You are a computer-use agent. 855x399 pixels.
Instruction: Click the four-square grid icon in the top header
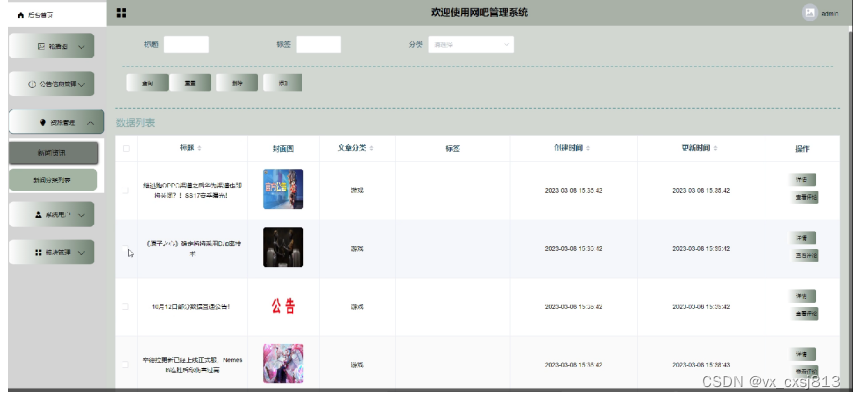point(121,13)
